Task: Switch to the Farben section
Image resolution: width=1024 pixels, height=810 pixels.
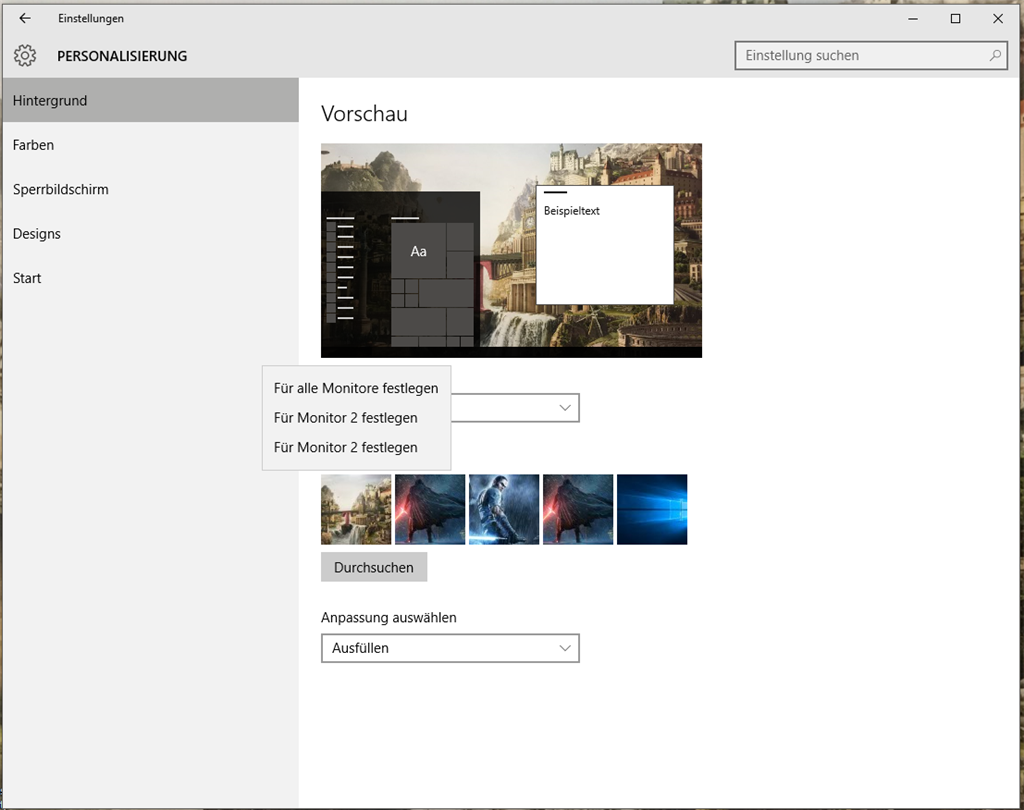Action: click(150, 144)
